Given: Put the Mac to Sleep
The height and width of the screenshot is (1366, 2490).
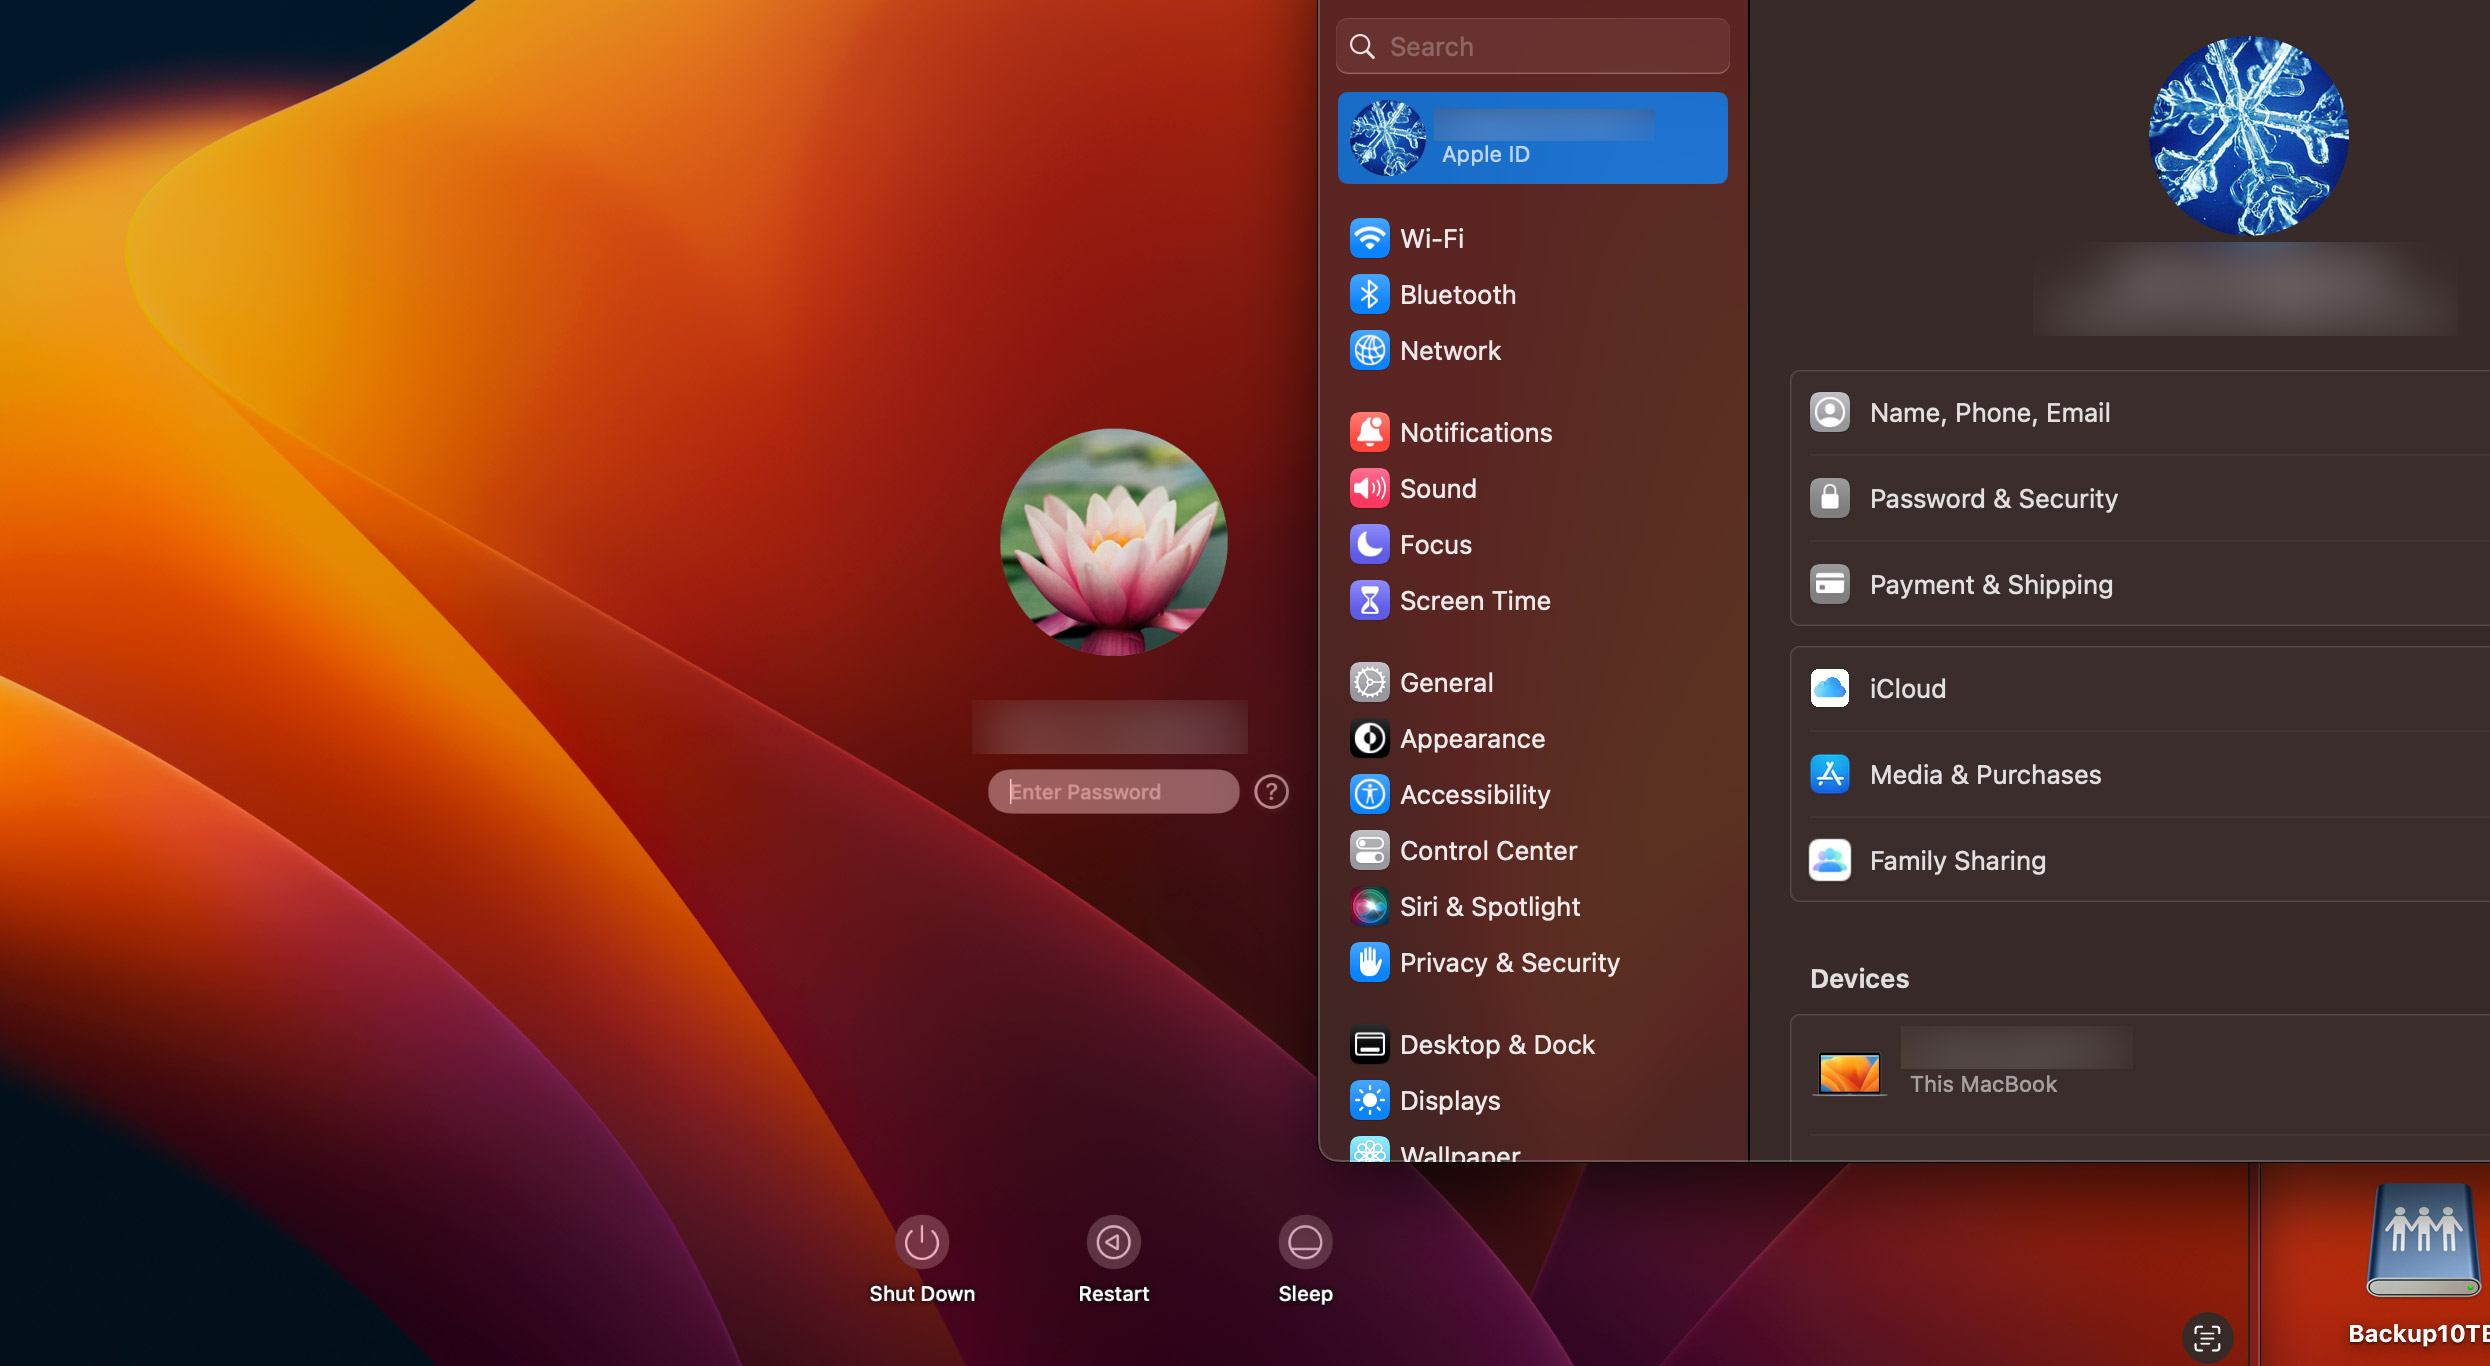Looking at the screenshot, I should tap(1305, 1242).
